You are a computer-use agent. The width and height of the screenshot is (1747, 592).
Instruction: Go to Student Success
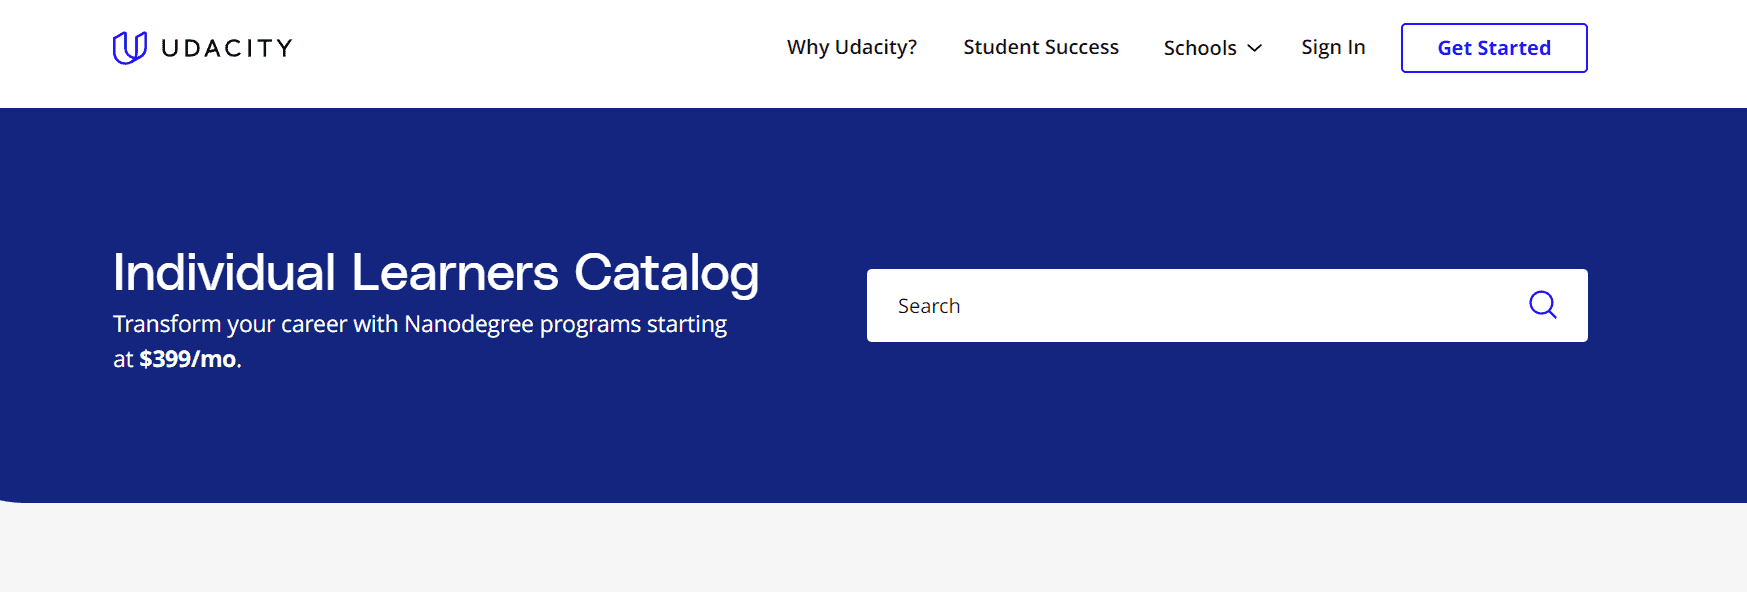pos(1040,47)
